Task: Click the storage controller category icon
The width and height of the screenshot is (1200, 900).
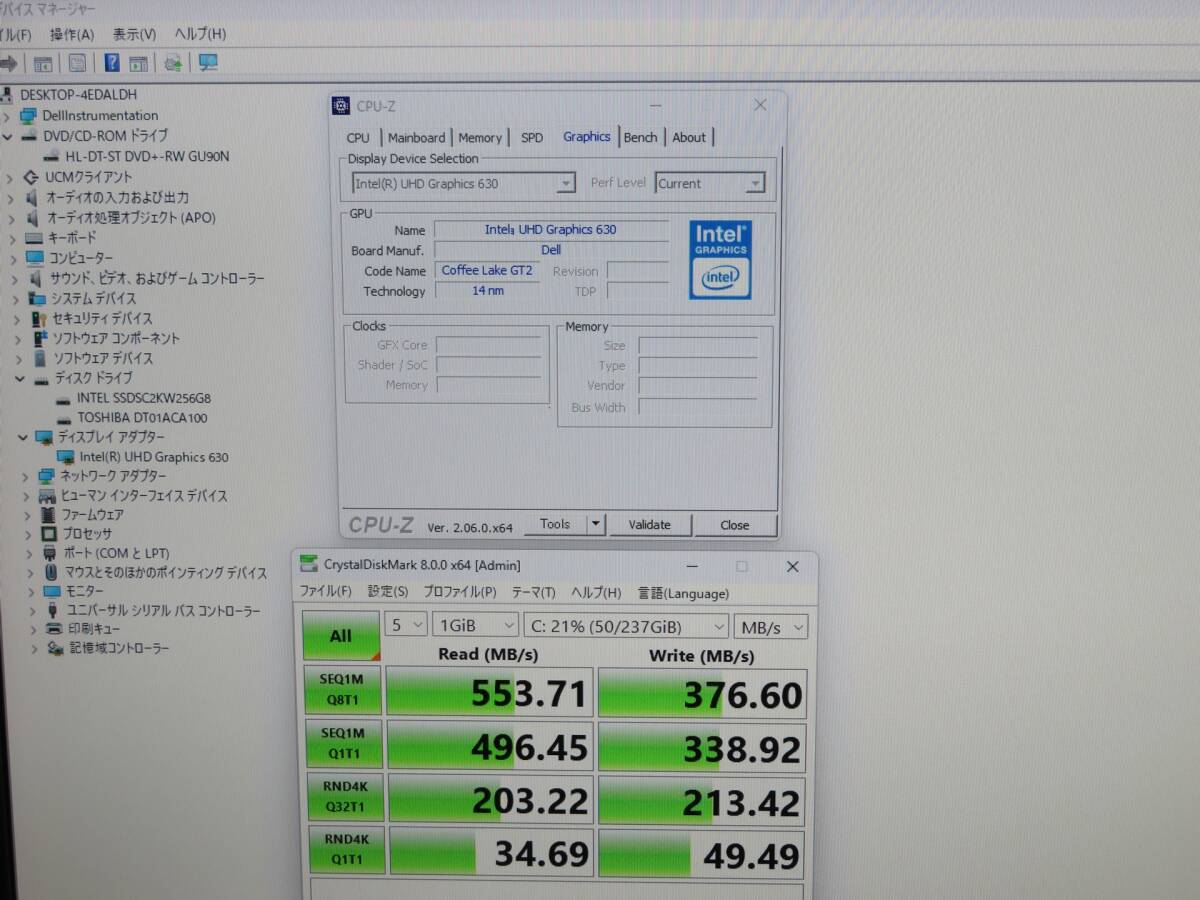Action: coord(55,648)
